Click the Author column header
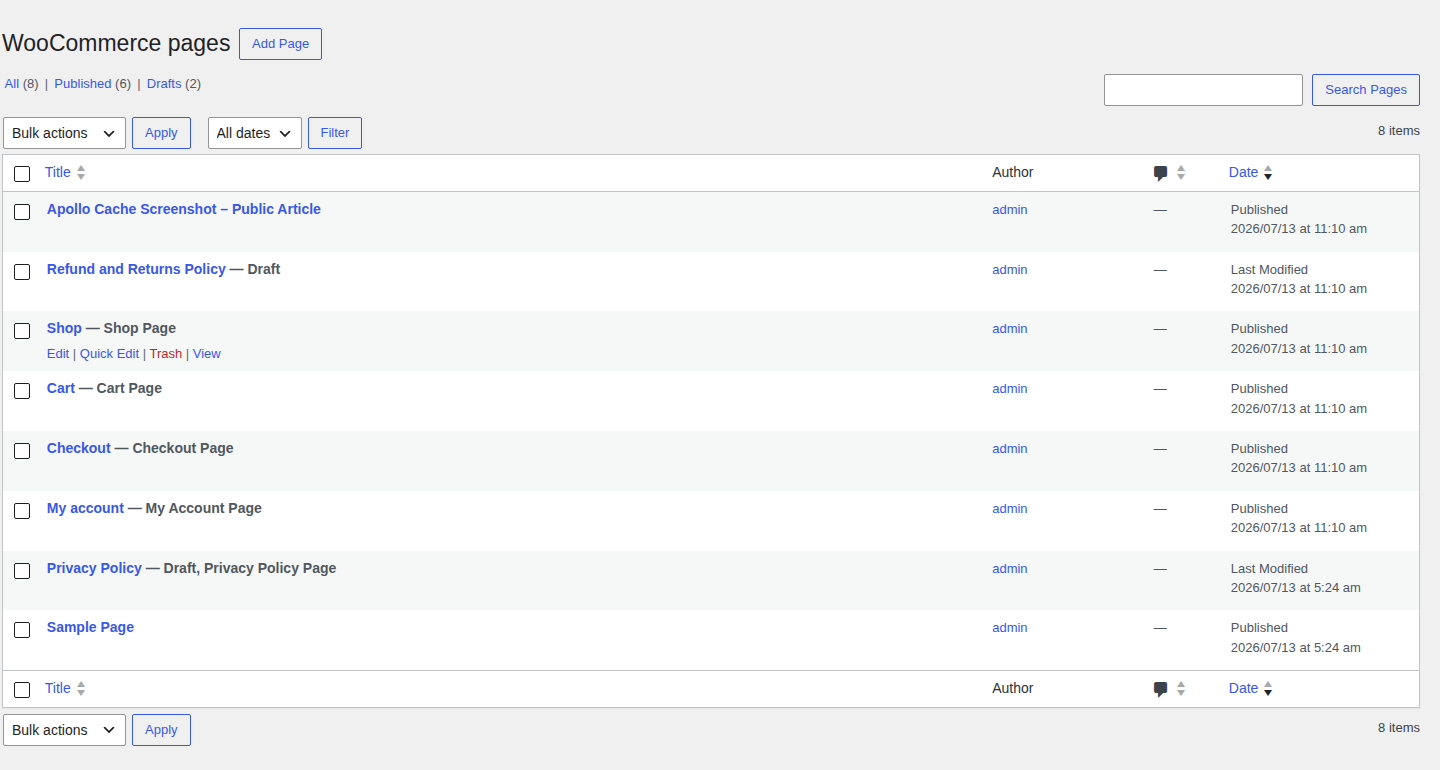The image size is (1440, 770). pyautogui.click(x=1013, y=172)
